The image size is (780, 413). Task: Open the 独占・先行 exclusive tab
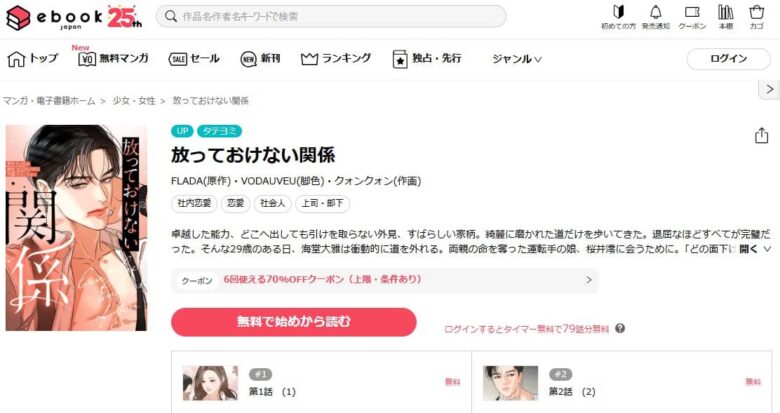tap(427, 59)
